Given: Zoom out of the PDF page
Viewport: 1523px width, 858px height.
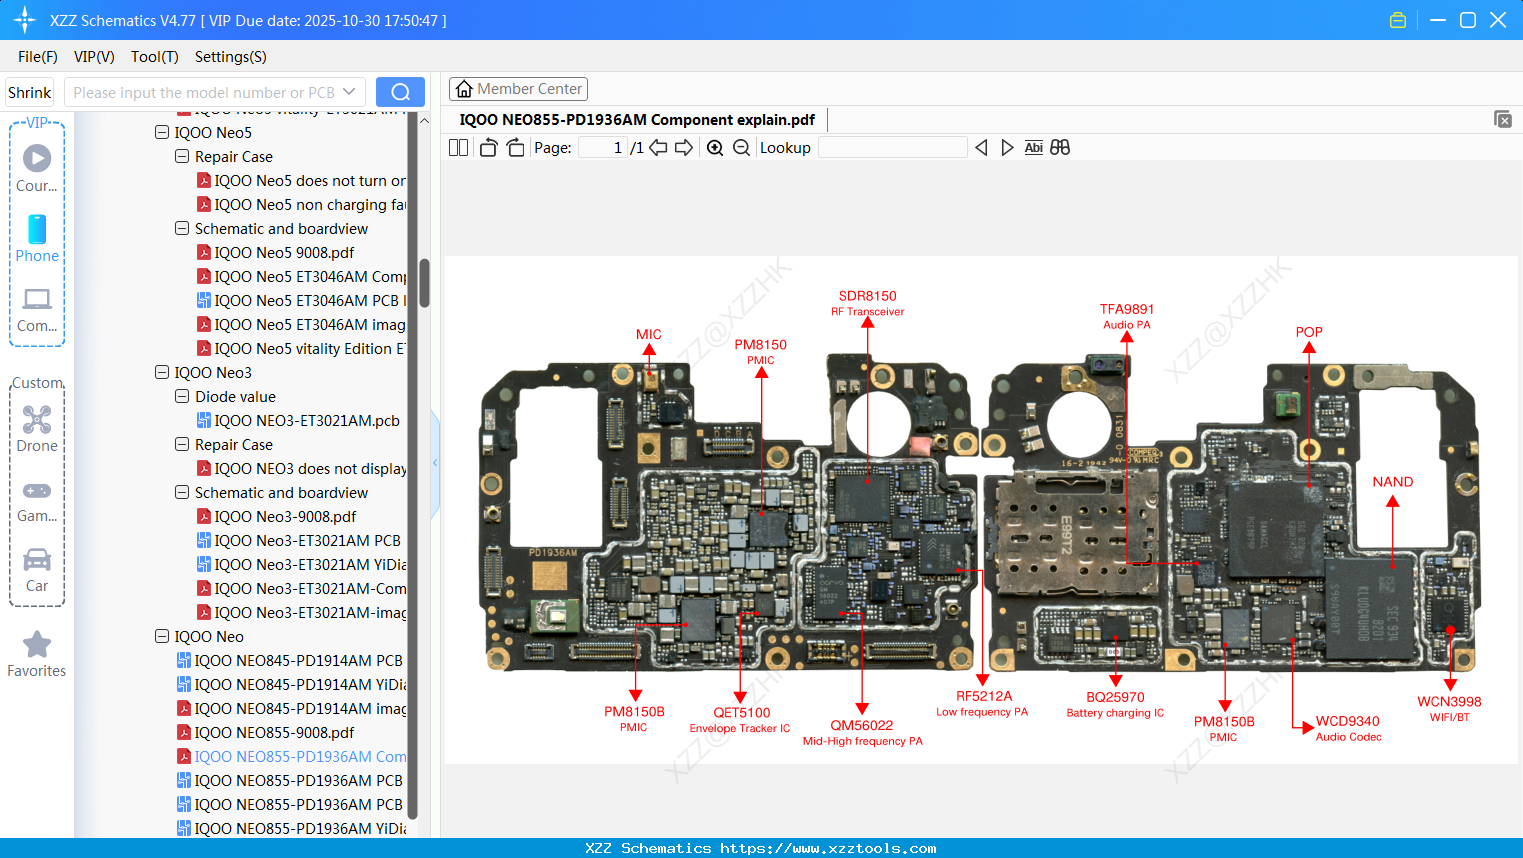Looking at the screenshot, I should click(x=741, y=147).
